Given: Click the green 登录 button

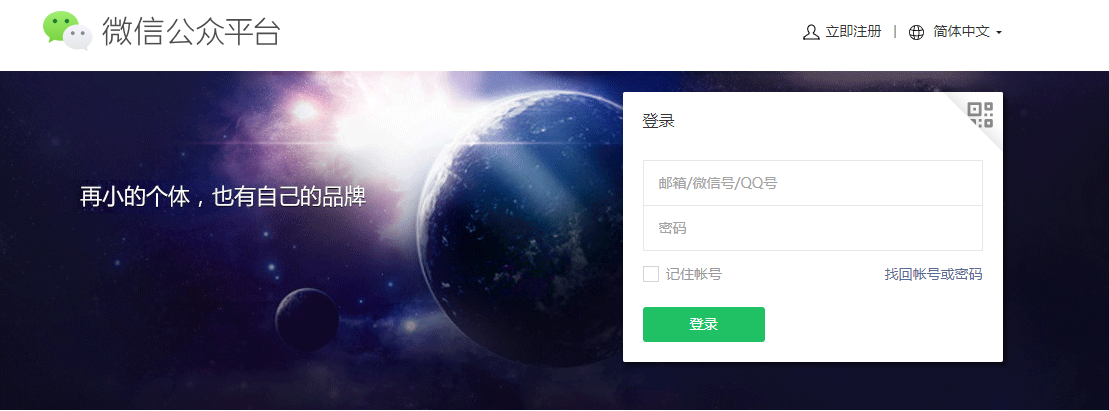Looking at the screenshot, I should [x=704, y=325].
